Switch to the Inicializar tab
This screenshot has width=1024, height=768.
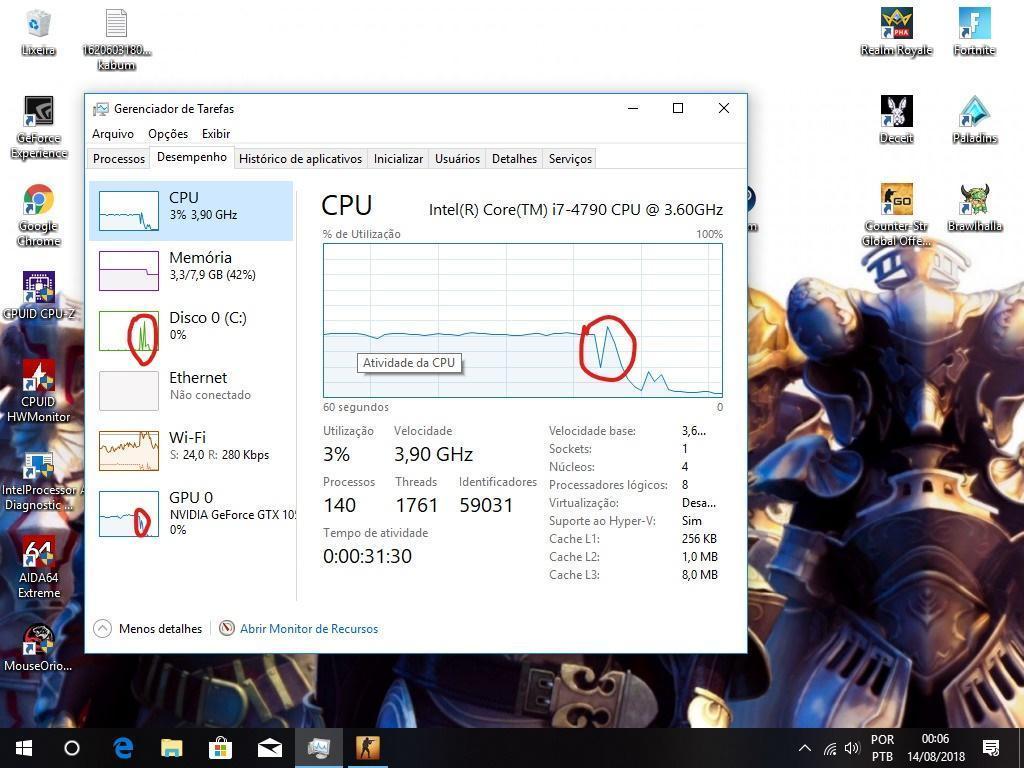(x=398, y=159)
